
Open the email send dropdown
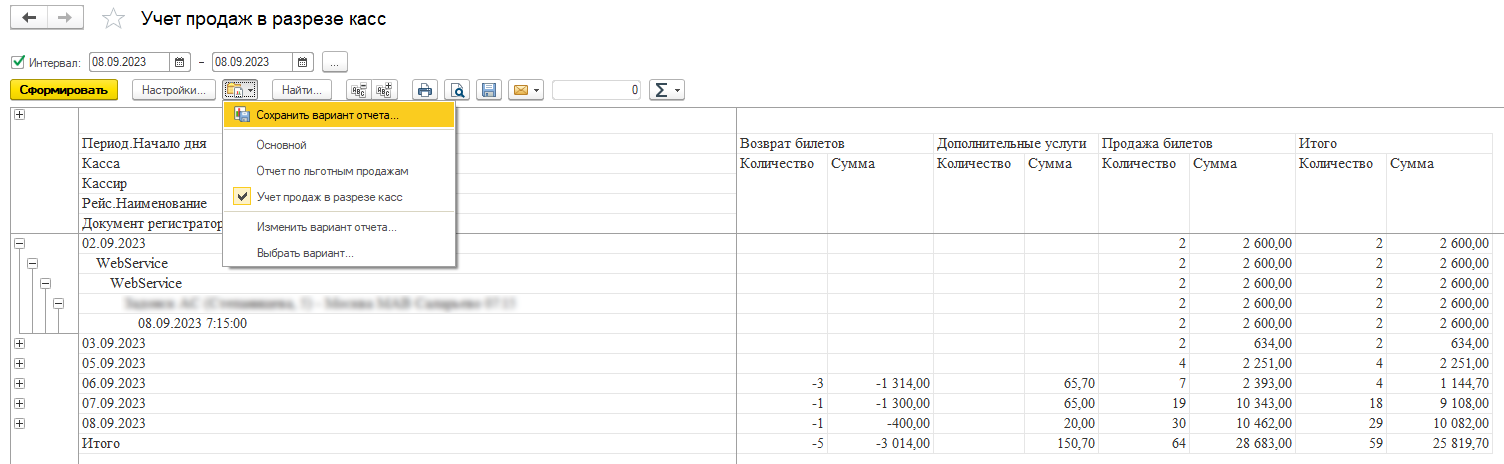[x=525, y=90]
